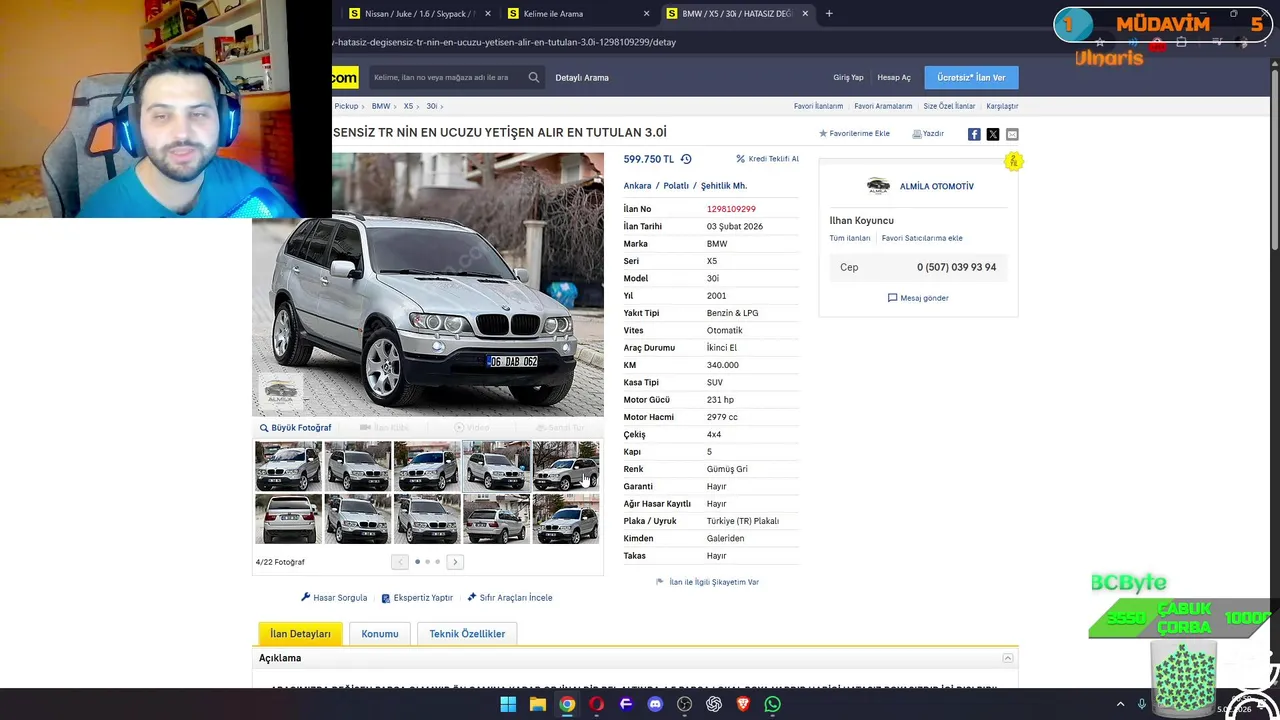1280x720 pixels.
Task: Click Hesap Aç sign-up link
Action: [894, 77]
